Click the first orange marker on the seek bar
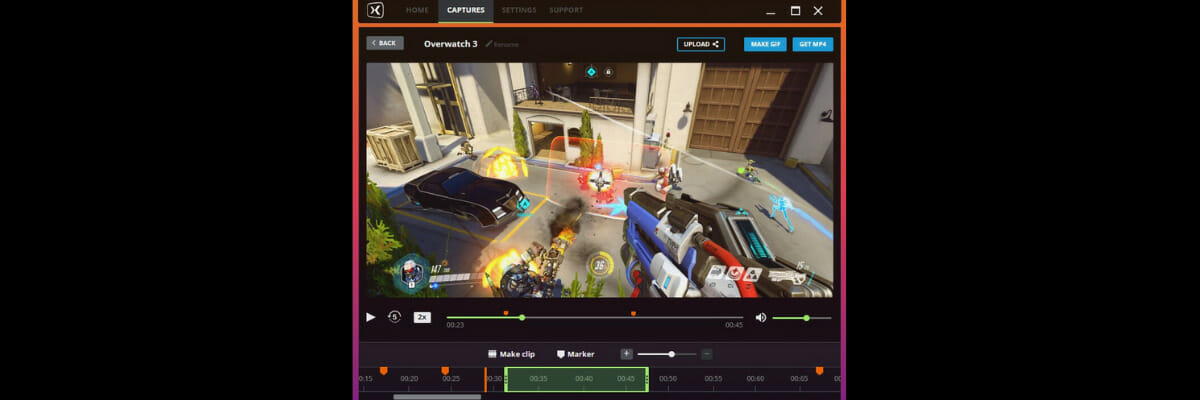Image resolution: width=1200 pixels, height=400 pixels. pyautogui.click(x=506, y=313)
